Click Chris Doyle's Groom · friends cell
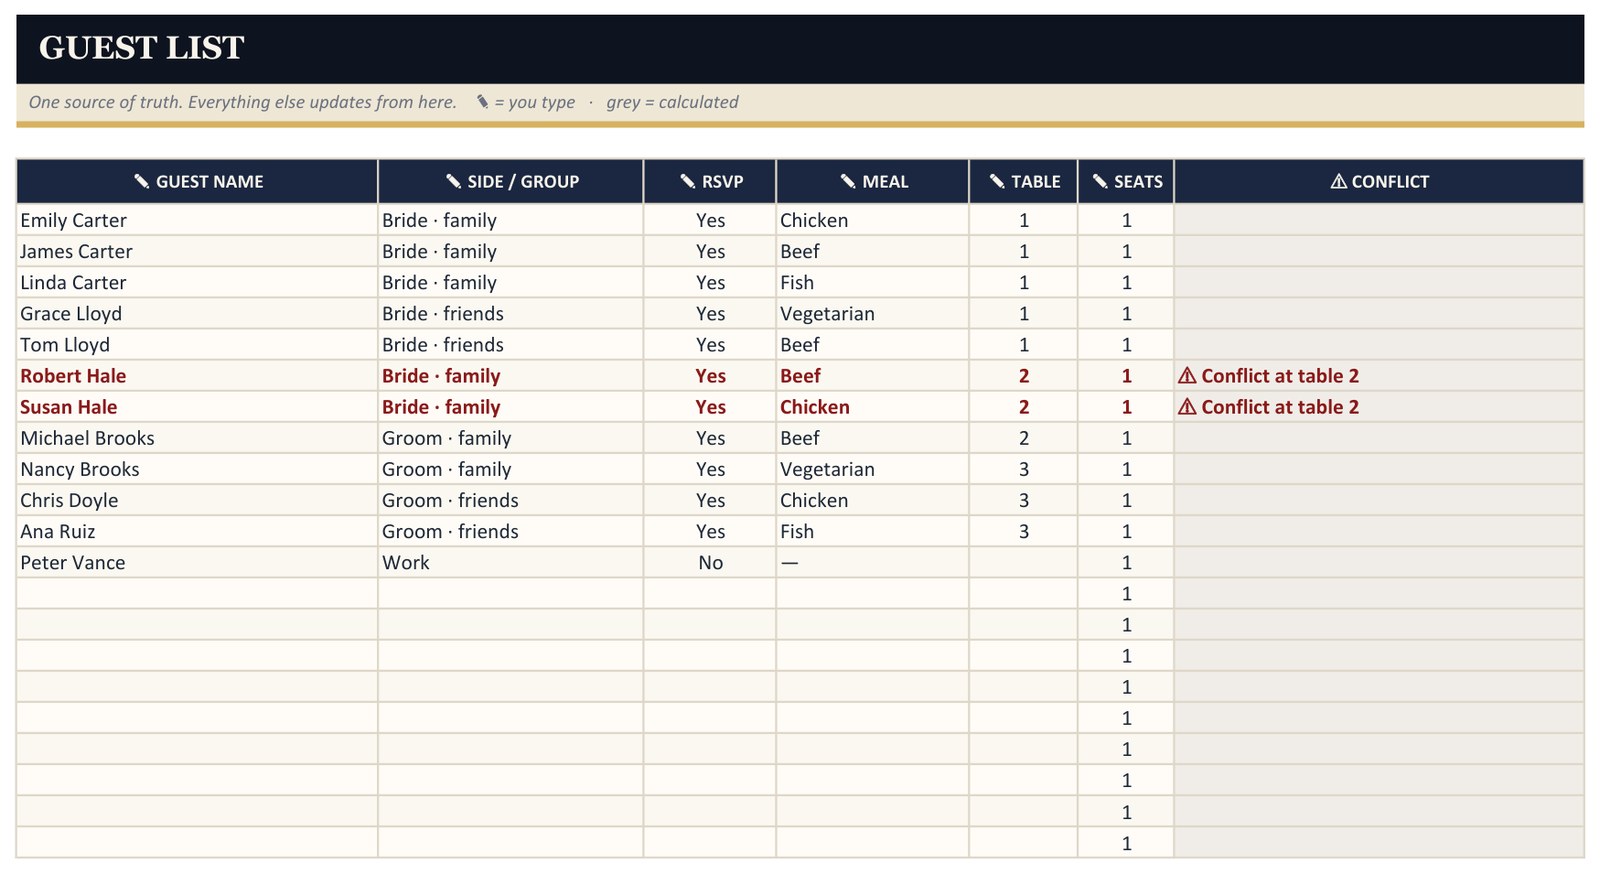Image resolution: width=1600 pixels, height=874 pixels. coord(510,500)
